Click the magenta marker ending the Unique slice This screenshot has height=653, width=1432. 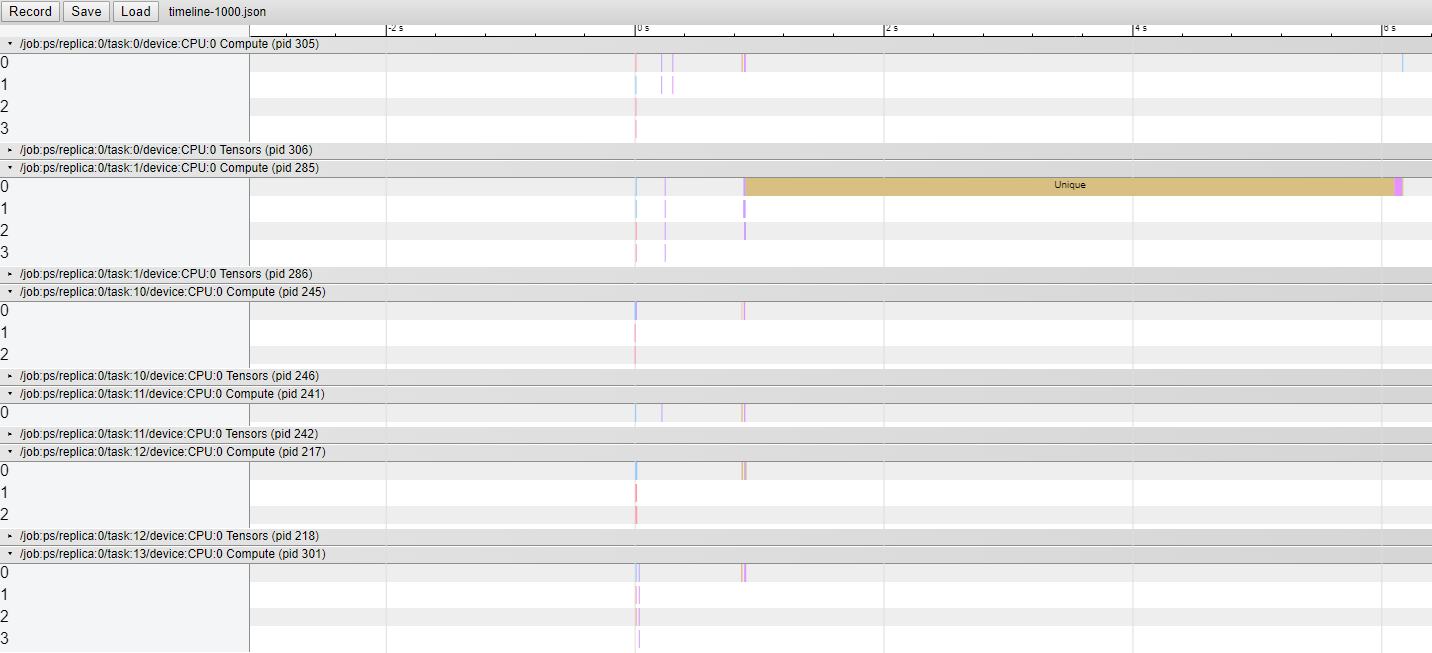[1398, 186]
